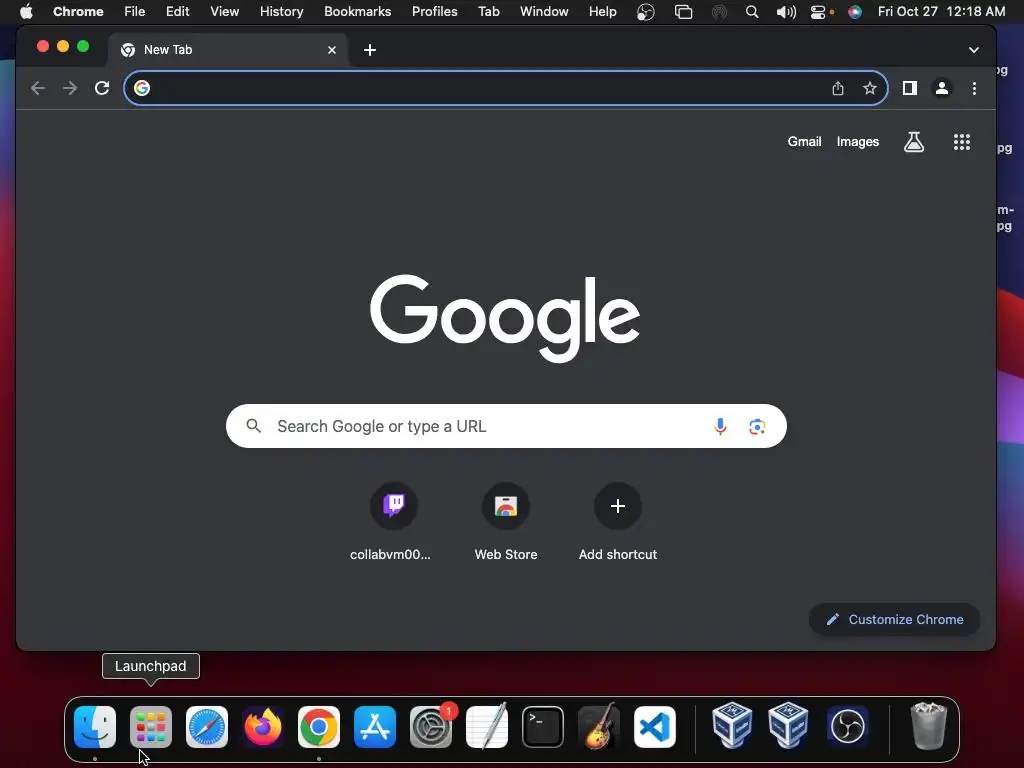This screenshot has height=768, width=1024.
Task: Launch Terminal from the Dock
Action: point(543,727)
